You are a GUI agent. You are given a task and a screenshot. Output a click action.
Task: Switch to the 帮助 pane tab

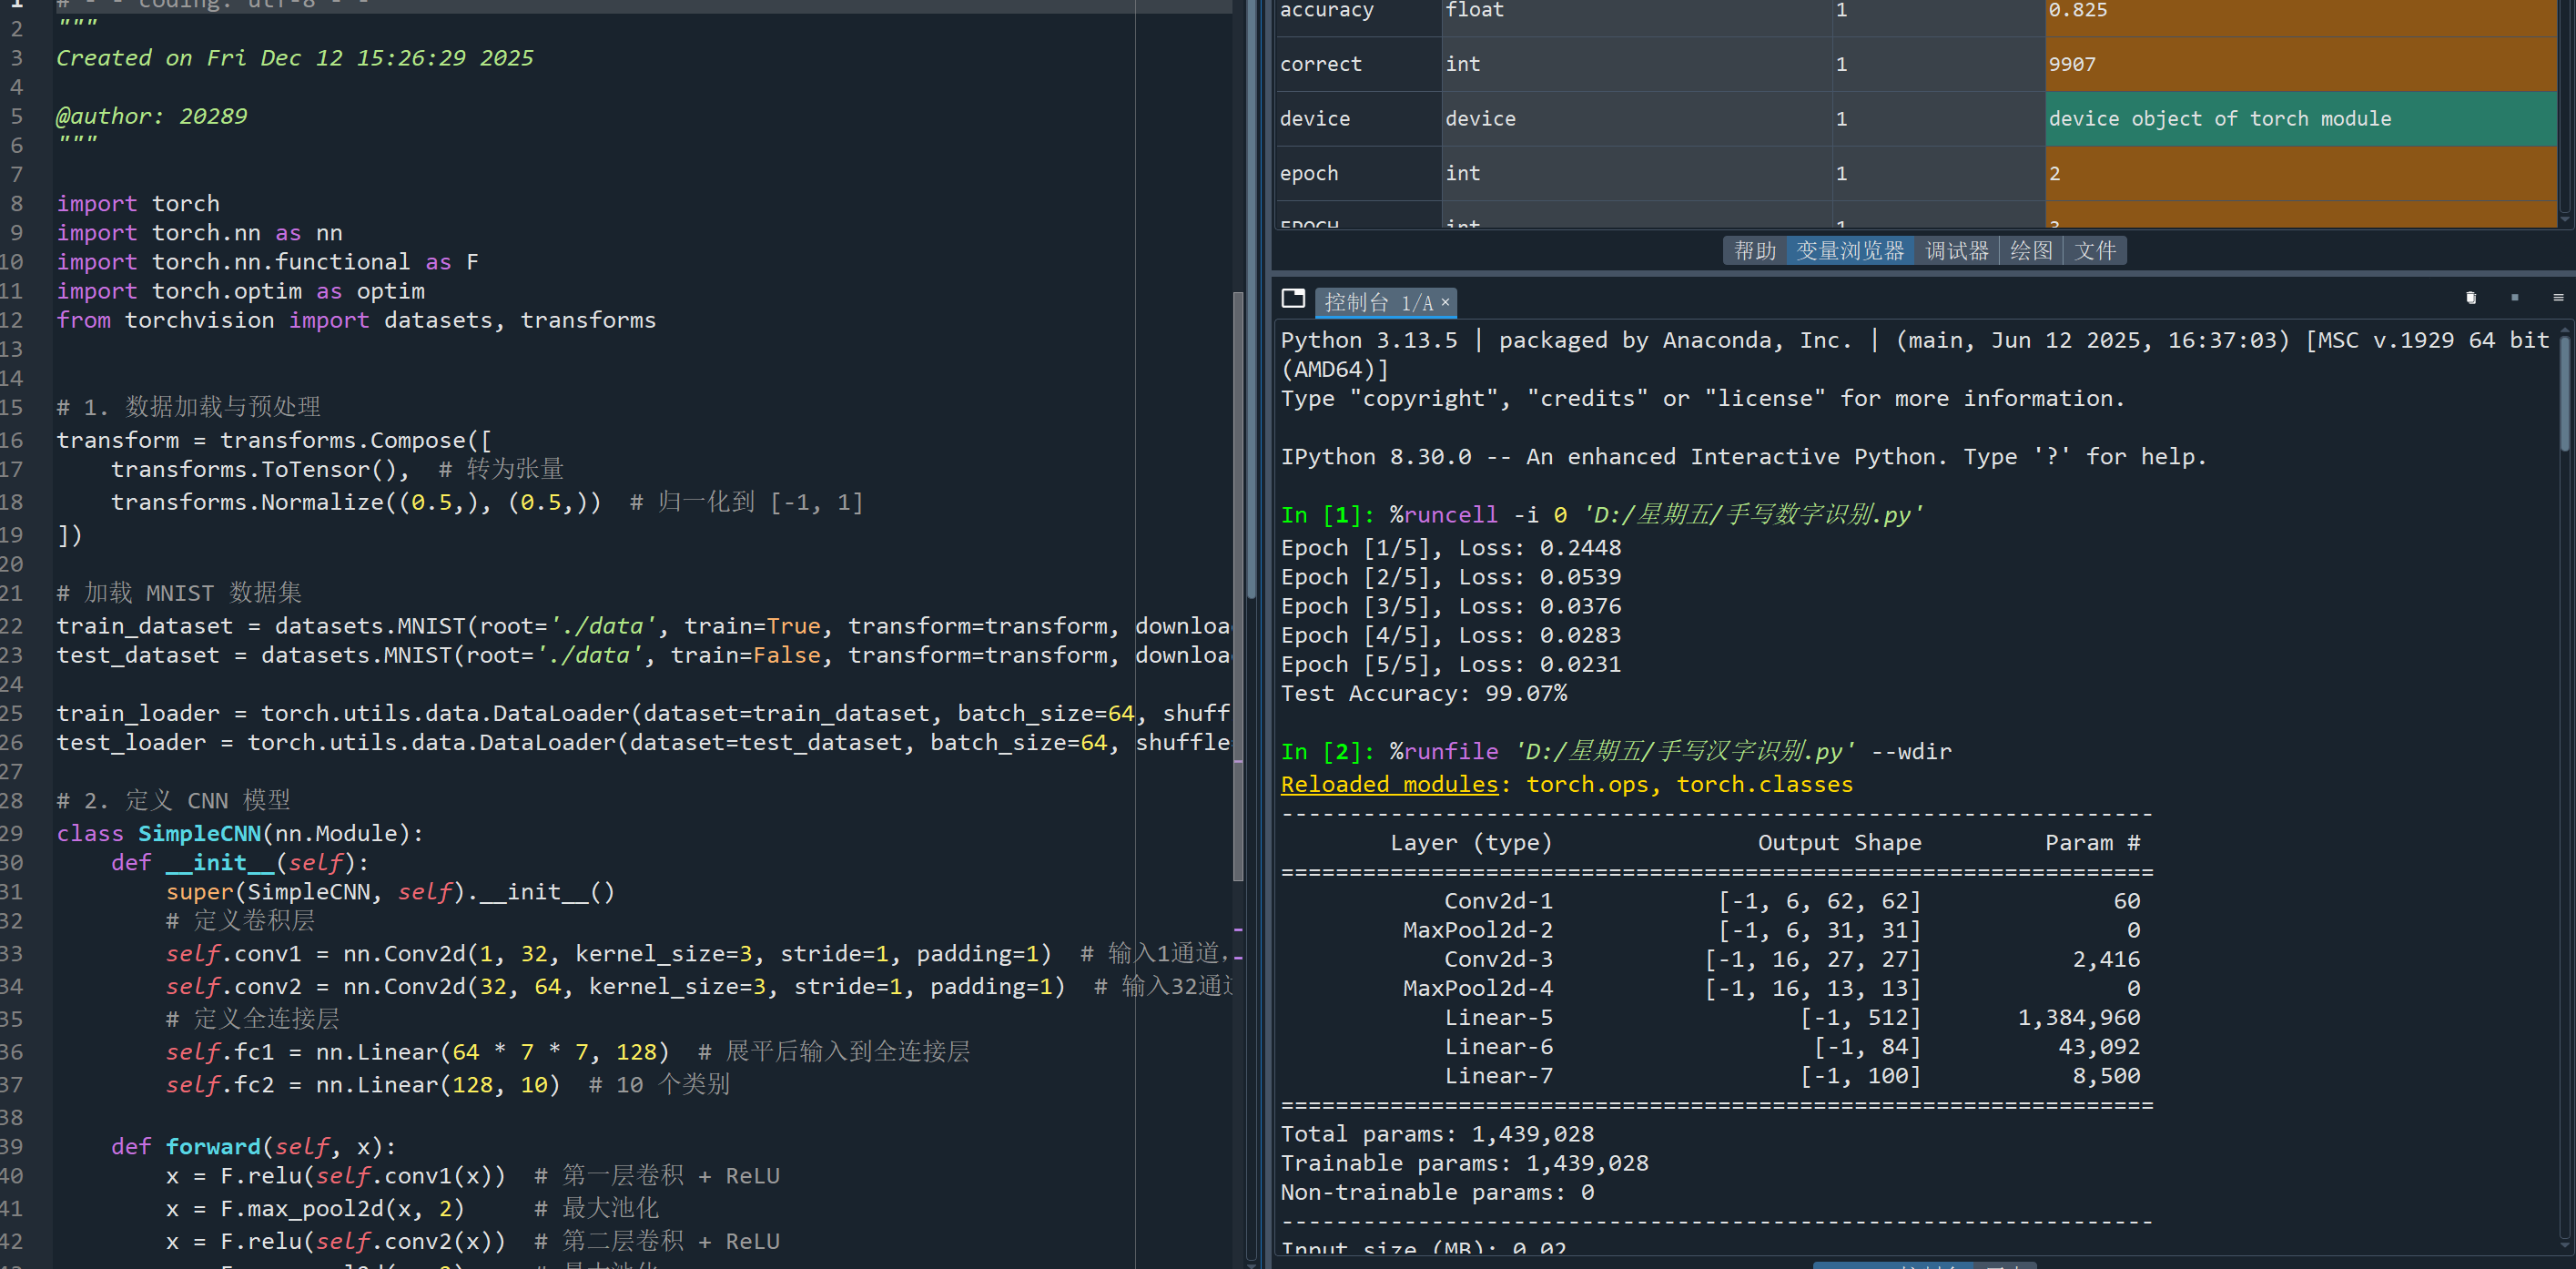[1754, 251]
